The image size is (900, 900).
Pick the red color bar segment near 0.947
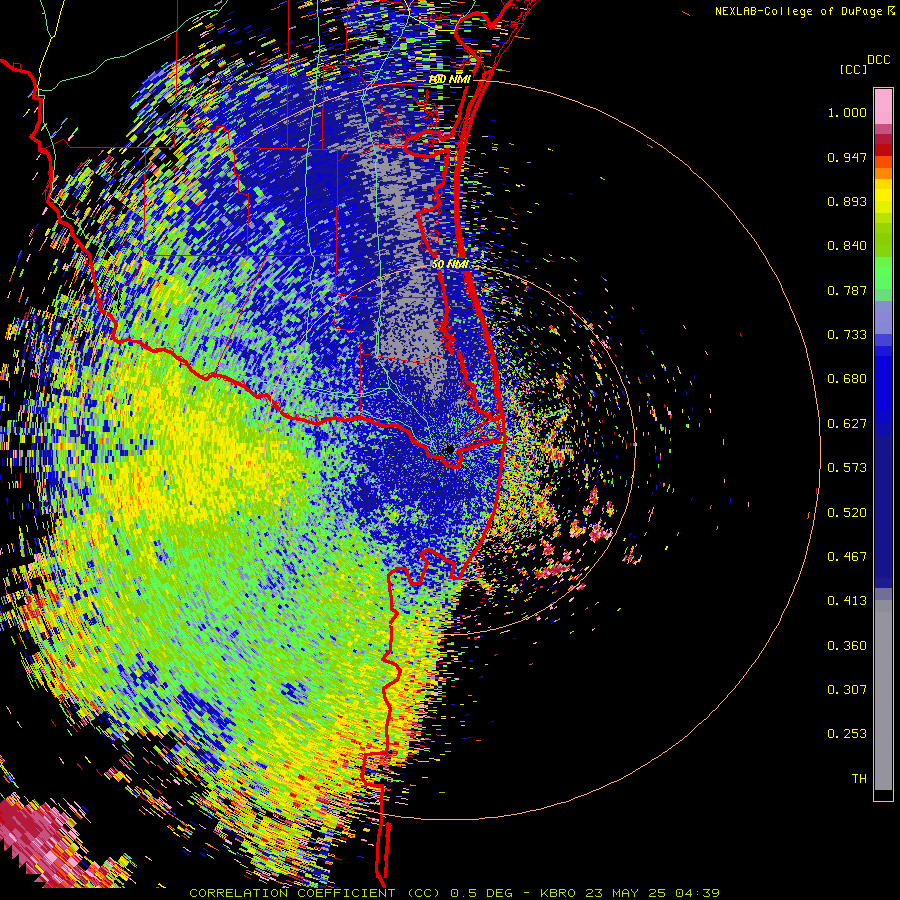[x=883, y=150]
